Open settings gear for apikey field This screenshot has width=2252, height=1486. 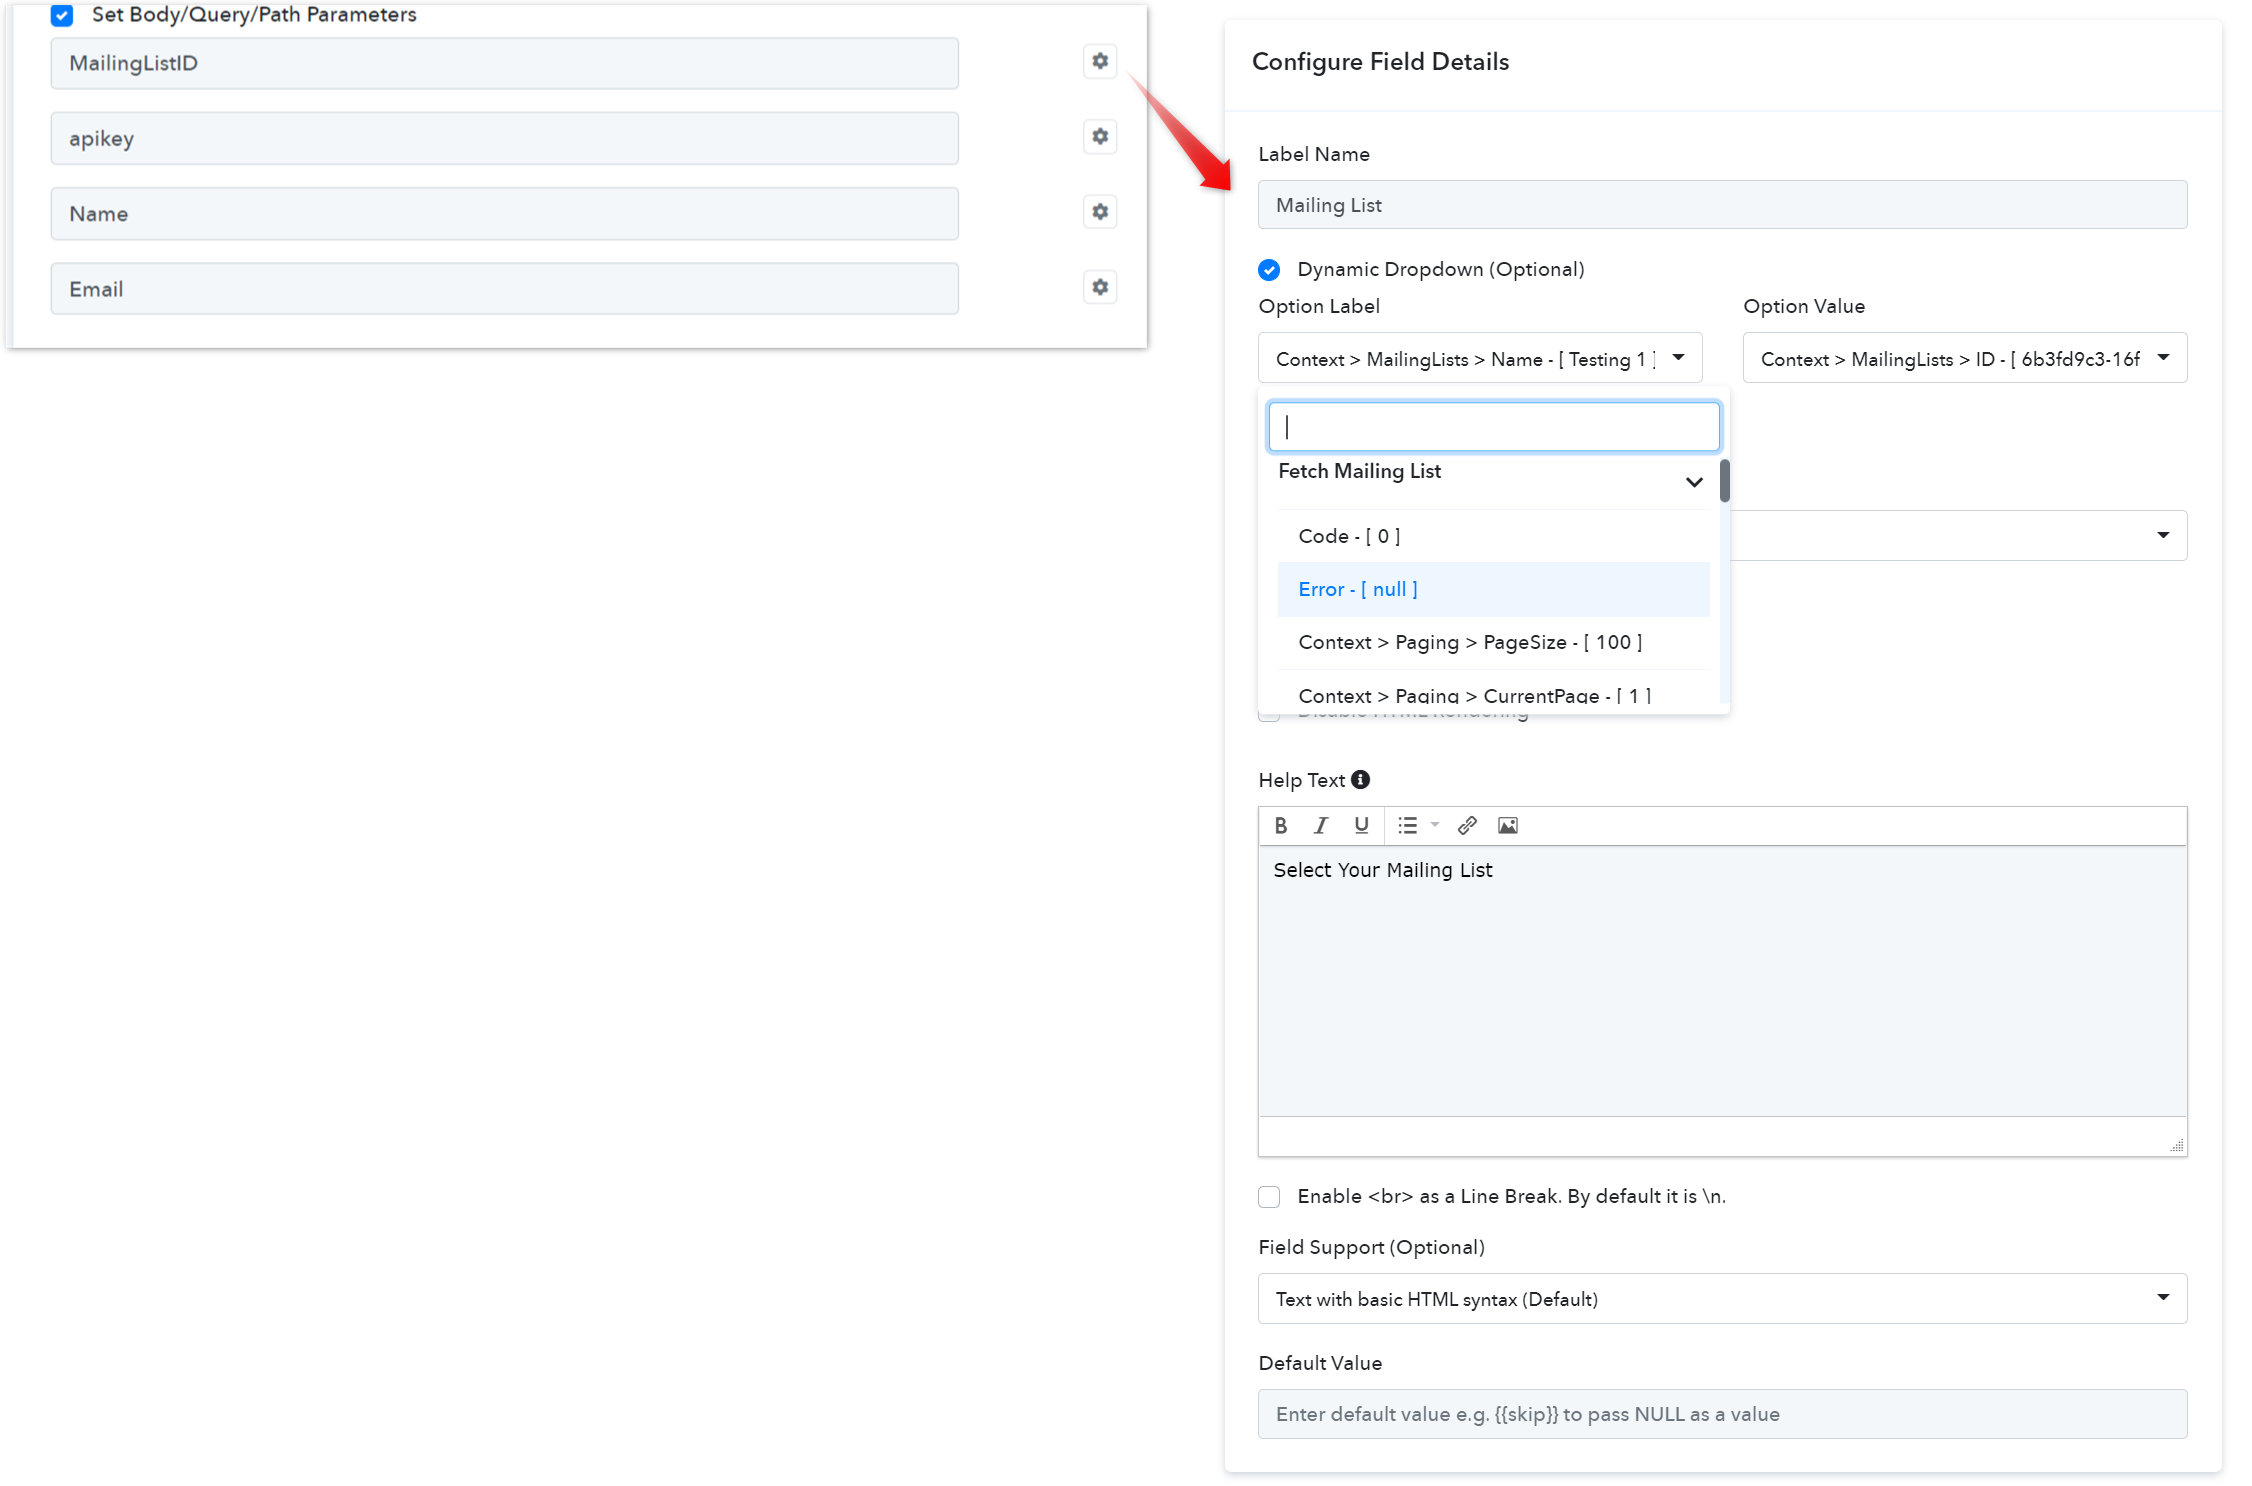(x=1099, y=136)
